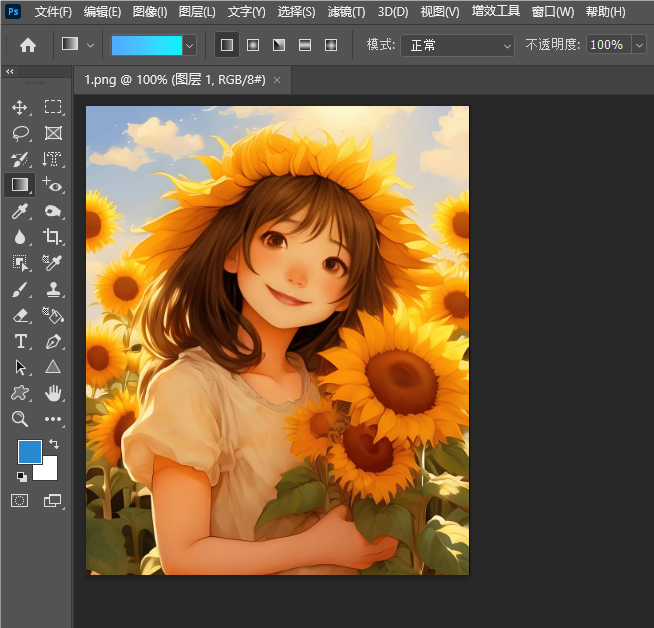Pick the Eraser tool
This screenshot has height=628, width=654.
pyautogui.click(x=19, y=315)
